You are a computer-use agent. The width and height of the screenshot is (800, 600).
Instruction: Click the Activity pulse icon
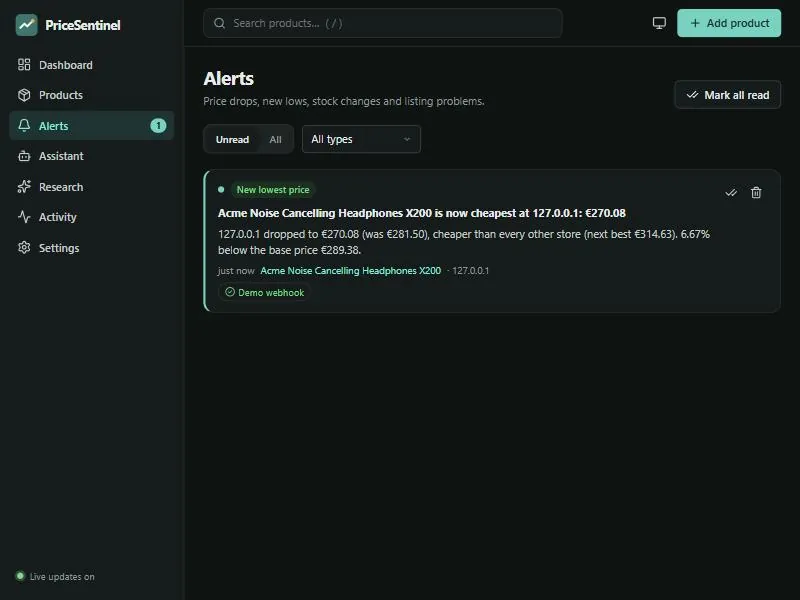coord(24,217)
